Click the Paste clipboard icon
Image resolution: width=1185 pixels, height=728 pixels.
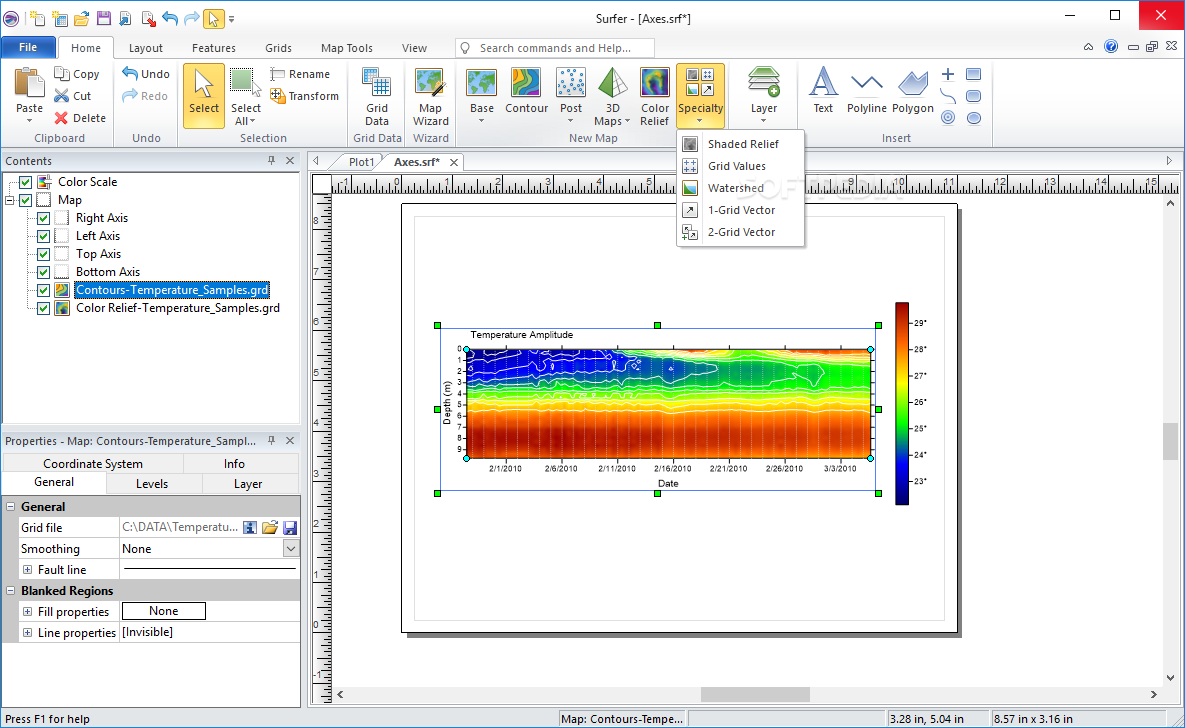[29, 83]
